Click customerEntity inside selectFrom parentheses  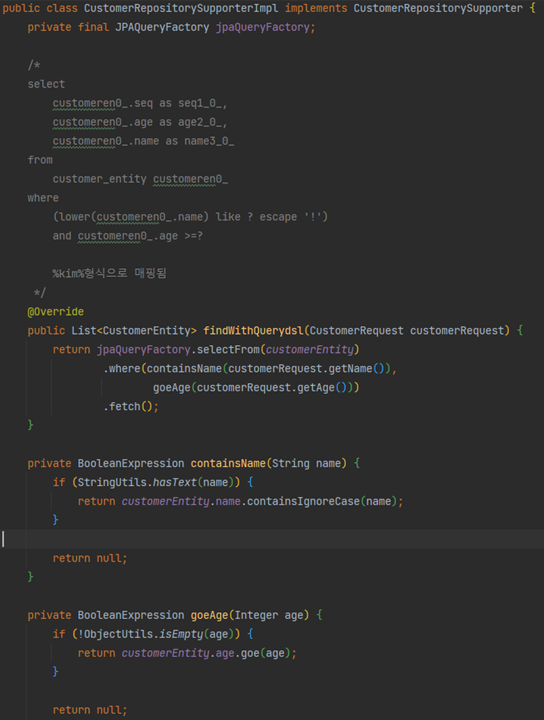[x=309, y=349]
